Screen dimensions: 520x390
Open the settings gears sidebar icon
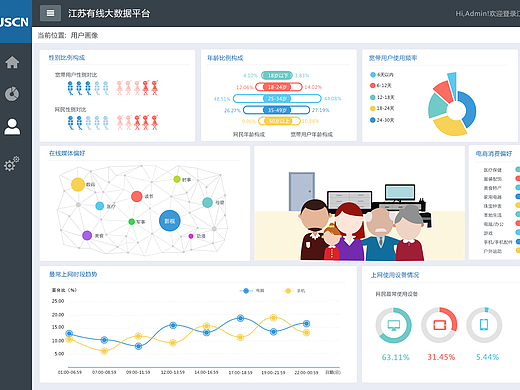tap(12, 164)
